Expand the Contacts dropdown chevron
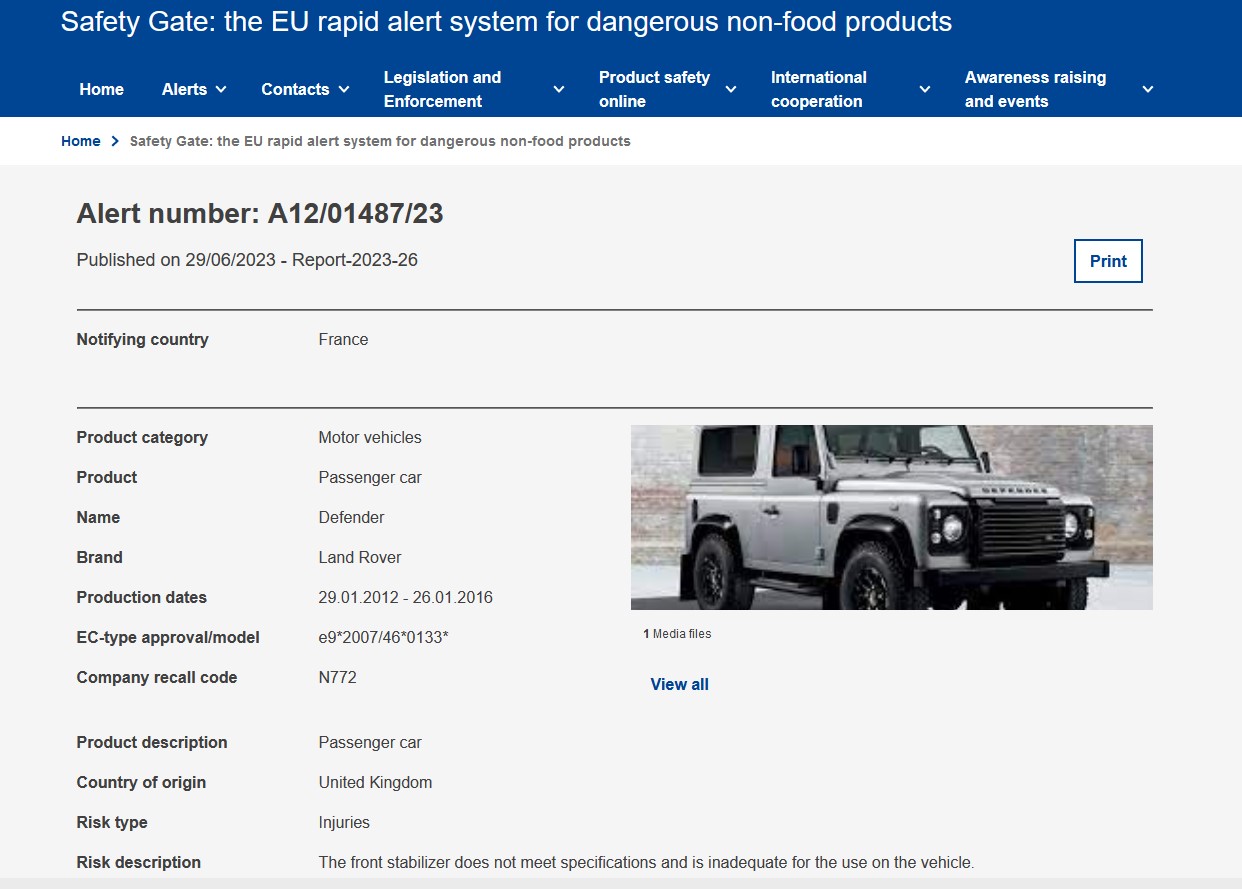The image size is (1242, 889). (344, 89)
